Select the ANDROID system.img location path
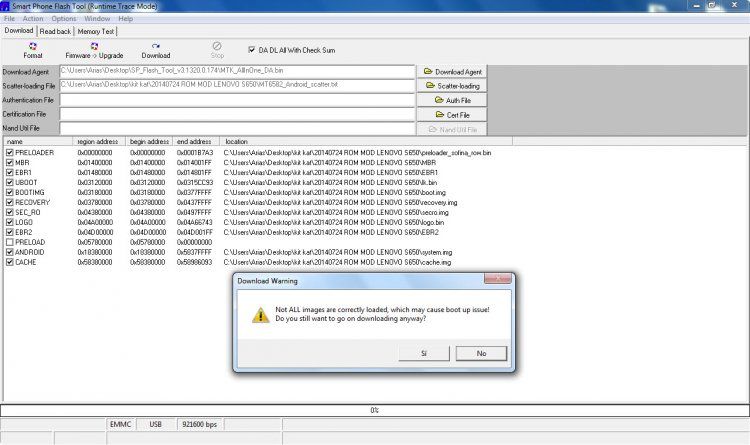The image size is (750, 445). point(338,252)
